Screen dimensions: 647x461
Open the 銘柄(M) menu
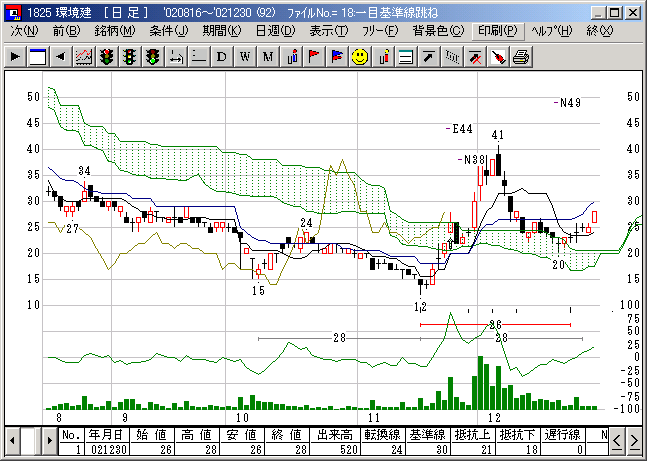point(115,31)
